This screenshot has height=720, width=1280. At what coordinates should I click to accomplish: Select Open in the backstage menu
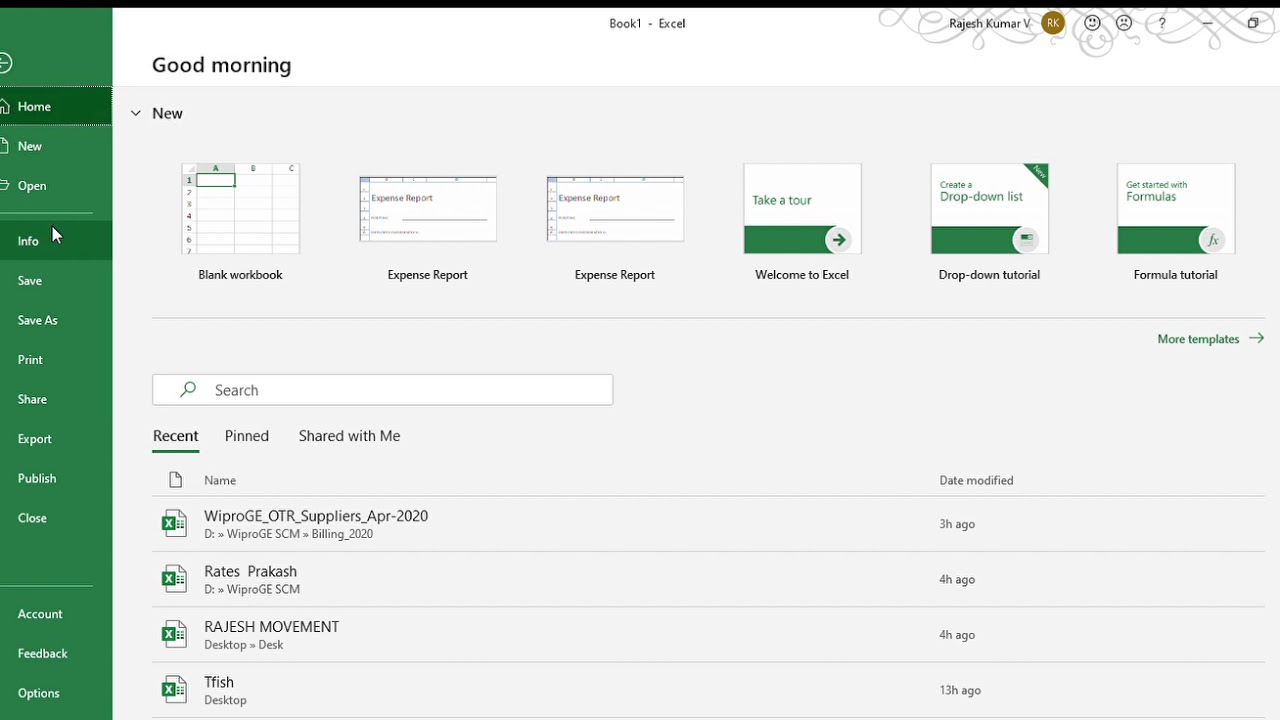(x=56, y=185)
